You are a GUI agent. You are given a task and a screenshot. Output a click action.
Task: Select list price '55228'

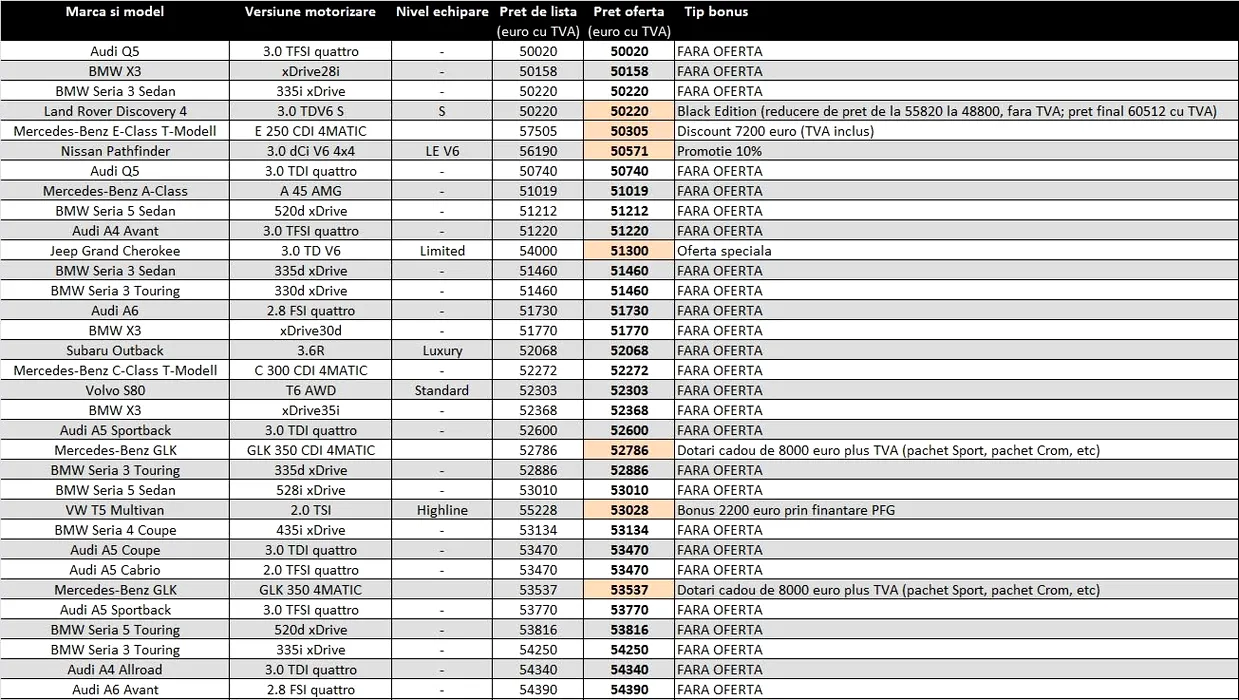[539, 510]
